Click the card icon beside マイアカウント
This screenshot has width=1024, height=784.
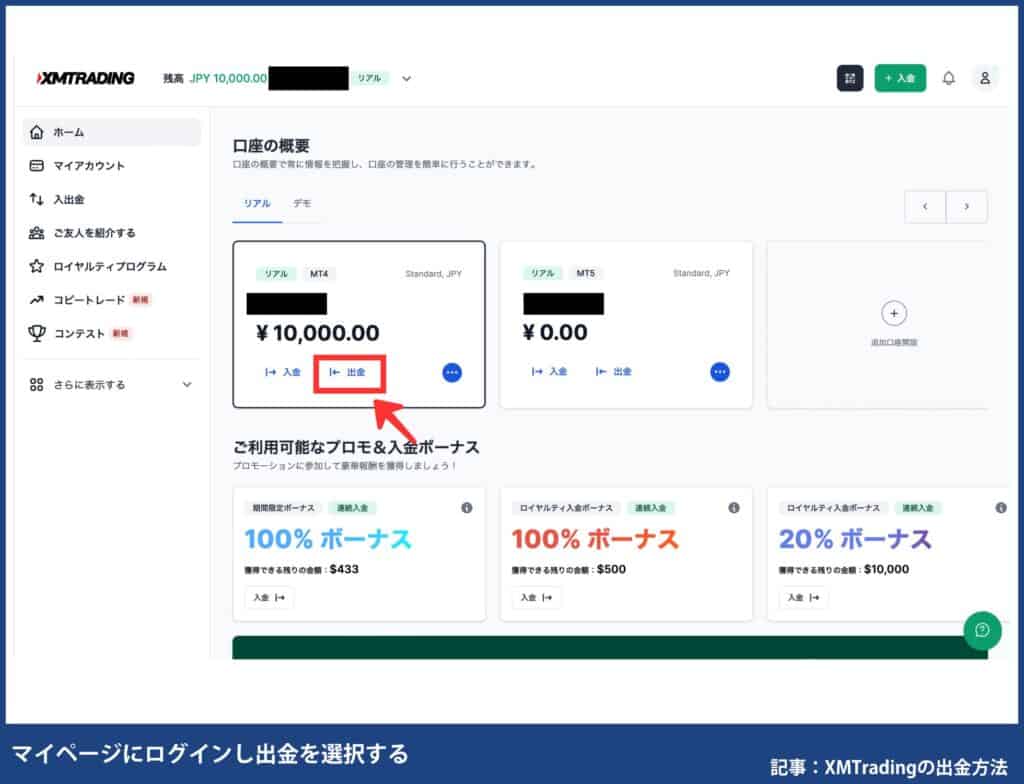click(x=37, y=166)
